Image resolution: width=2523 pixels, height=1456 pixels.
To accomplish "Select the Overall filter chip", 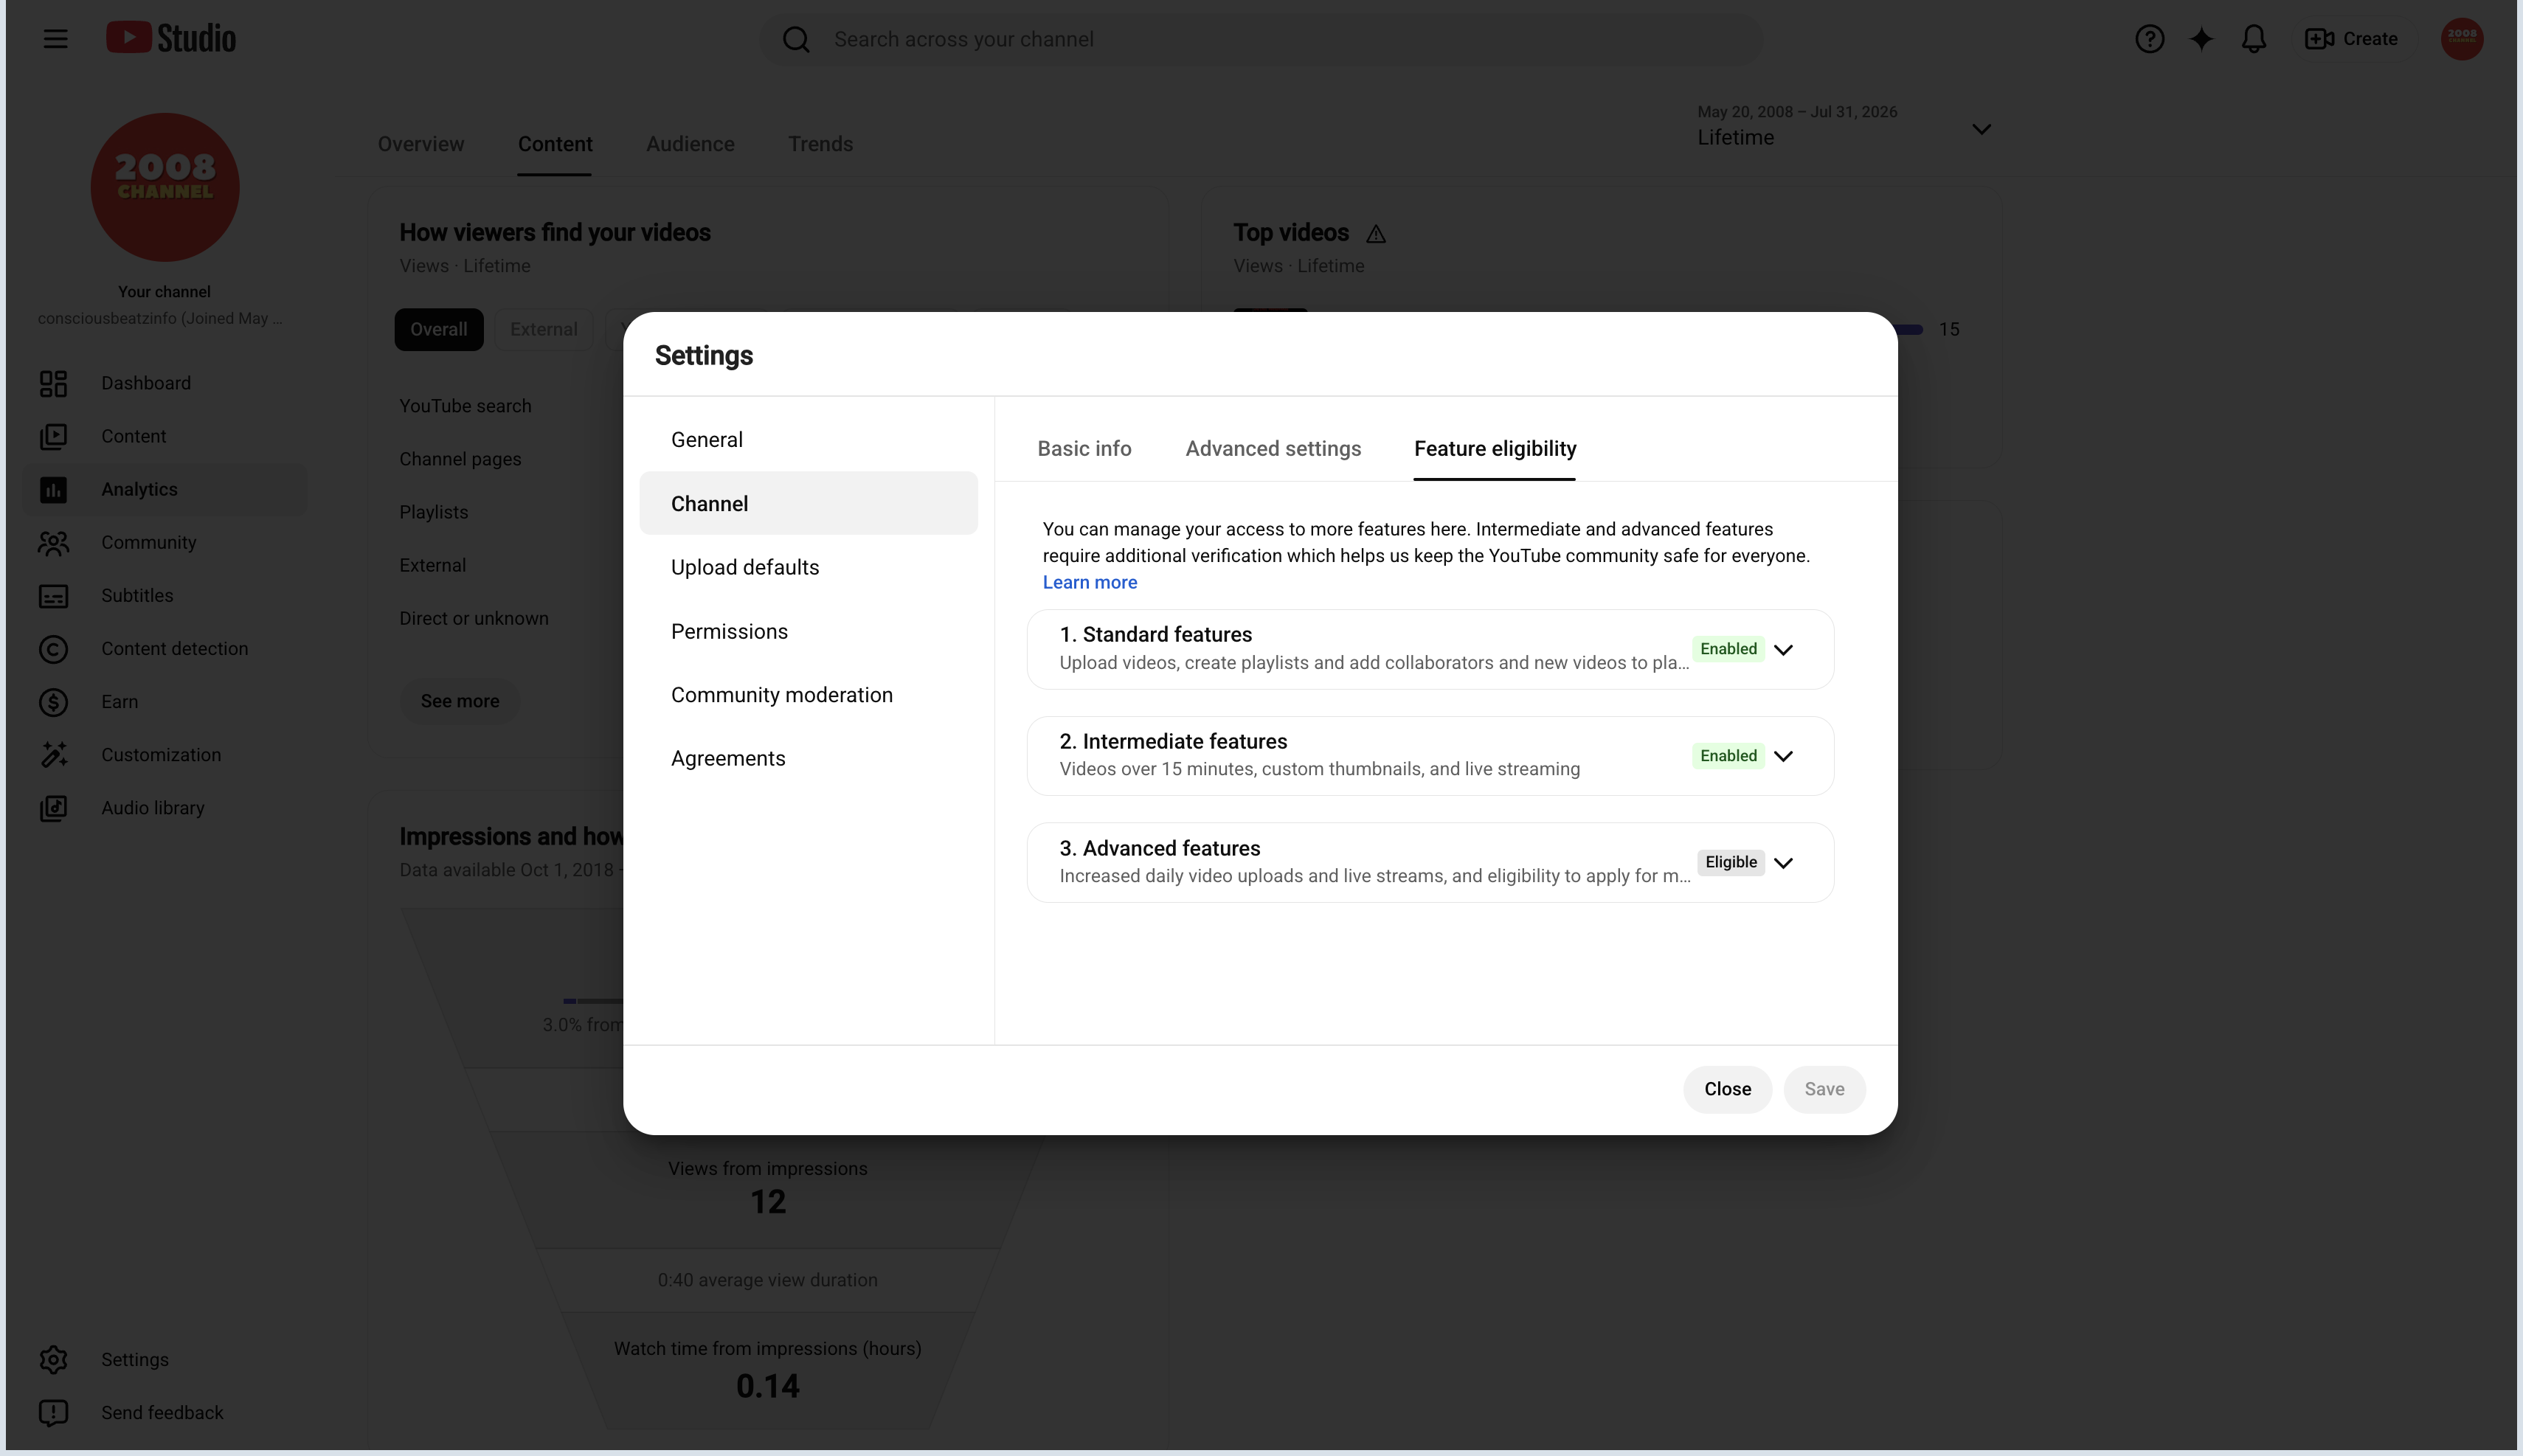I will pyautogui.click(x=439, y=329).
